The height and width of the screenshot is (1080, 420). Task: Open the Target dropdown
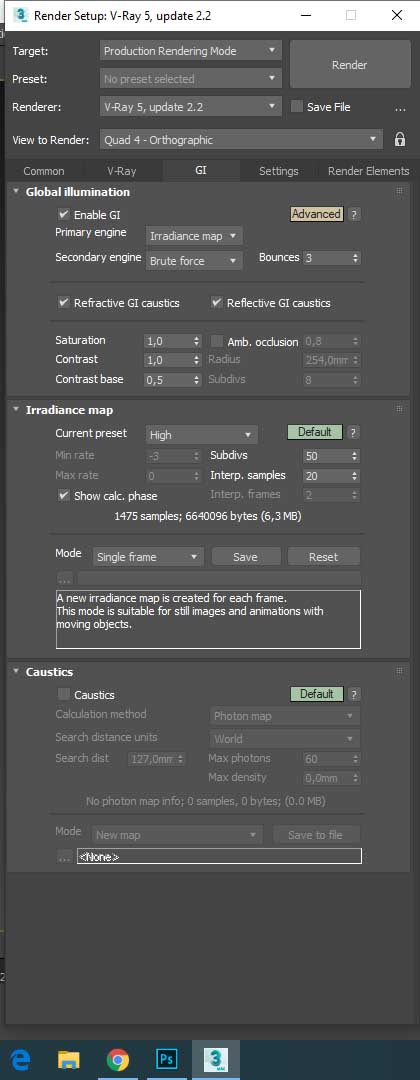(191, 50)
